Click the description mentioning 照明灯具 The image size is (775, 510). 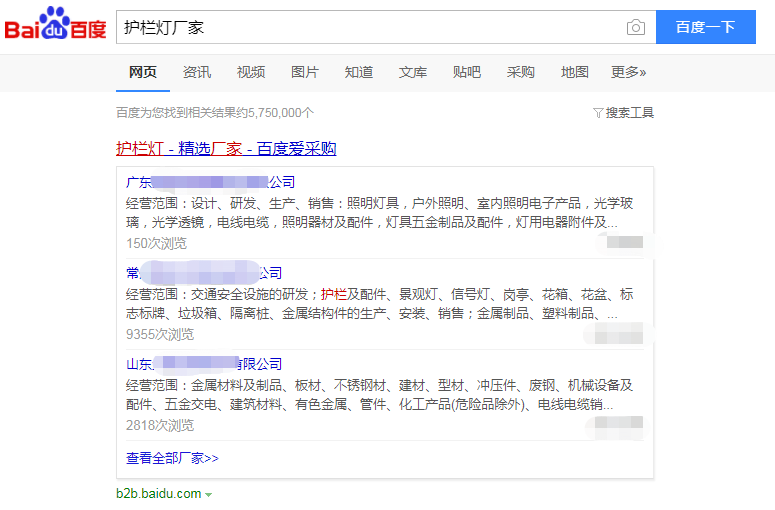(x=379, y=213)
